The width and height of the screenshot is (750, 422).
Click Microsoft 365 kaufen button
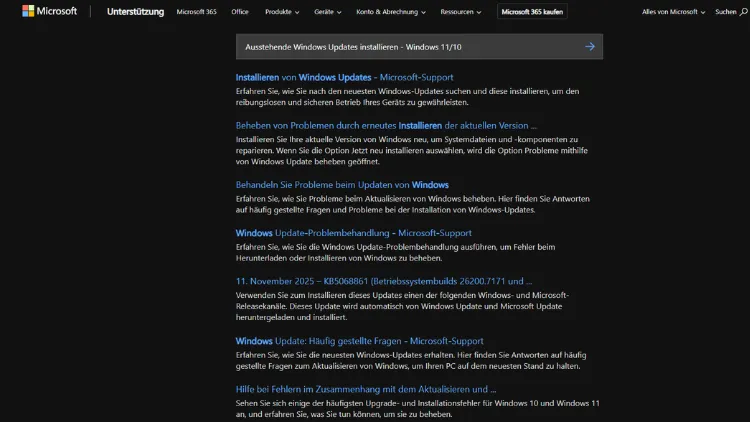coord(532,11)
